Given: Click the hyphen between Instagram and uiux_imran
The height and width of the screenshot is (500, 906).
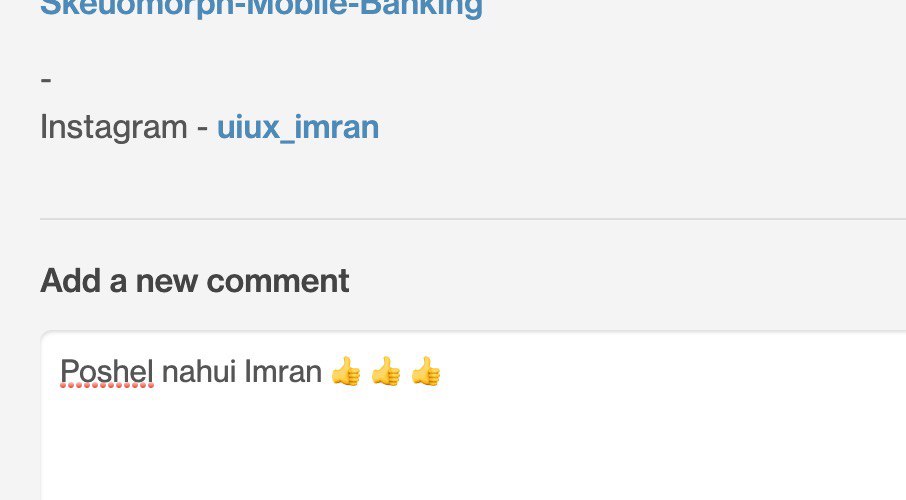Looking at the screenshot, I should pos(202,129).
